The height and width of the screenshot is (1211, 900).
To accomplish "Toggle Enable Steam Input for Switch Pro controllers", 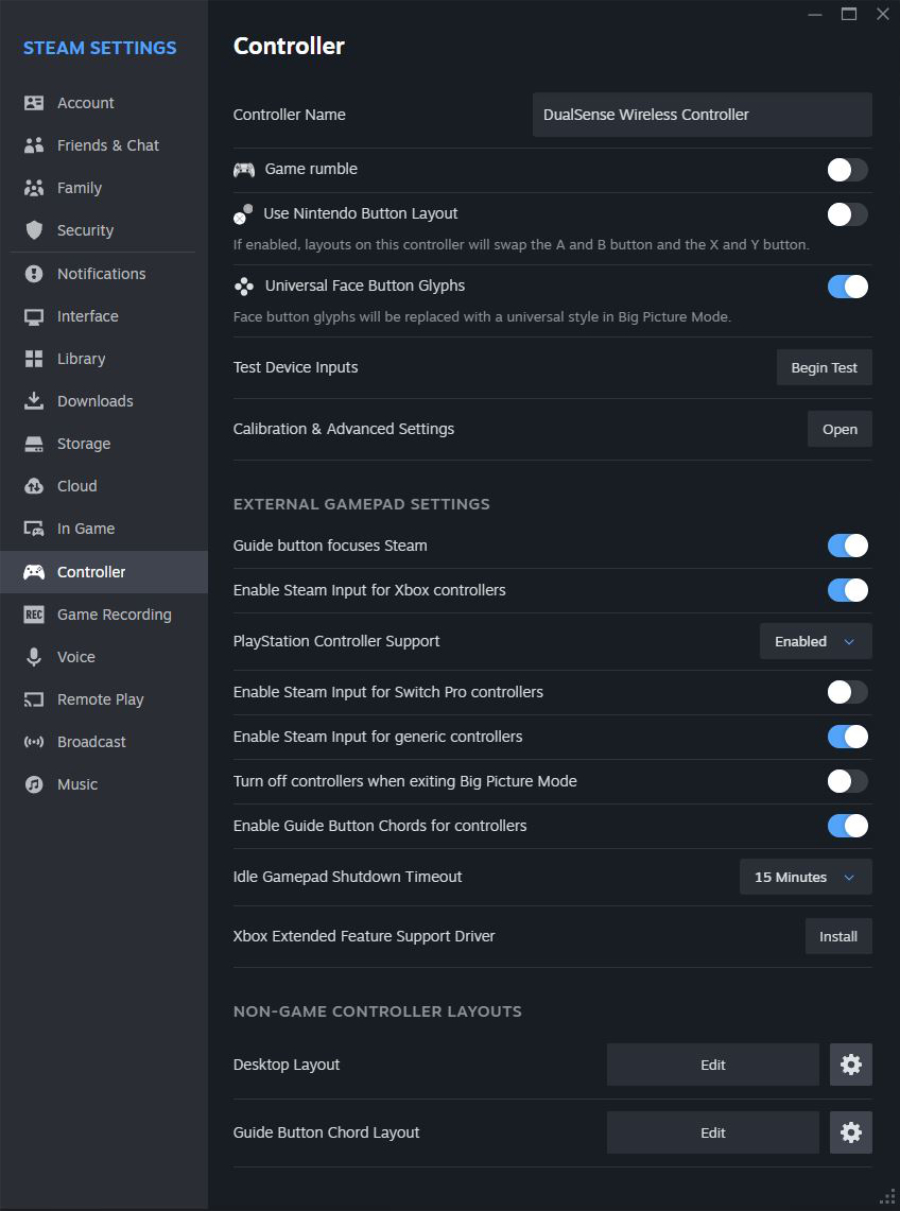I will click(x=847, y=692).
